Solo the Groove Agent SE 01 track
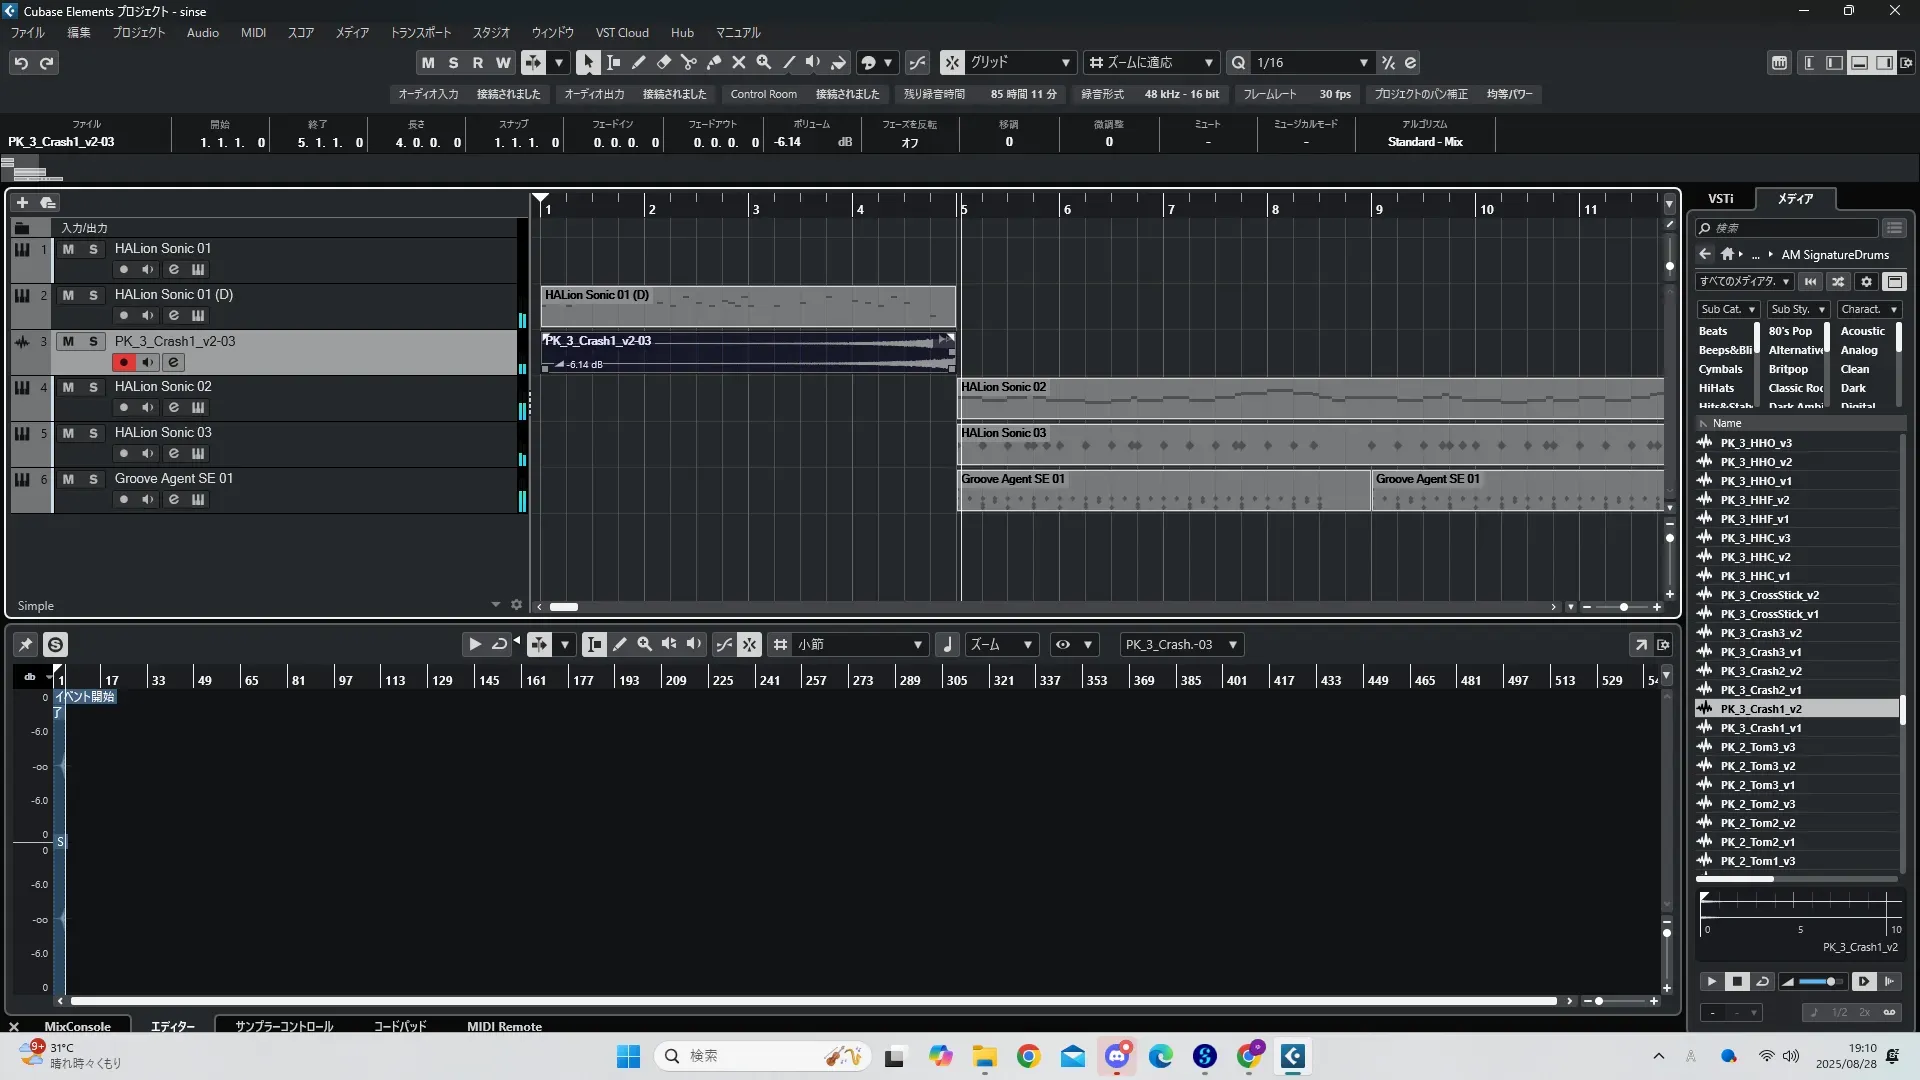The width and height of the screenshot is (1920, 1080). (x=93, y=479)
